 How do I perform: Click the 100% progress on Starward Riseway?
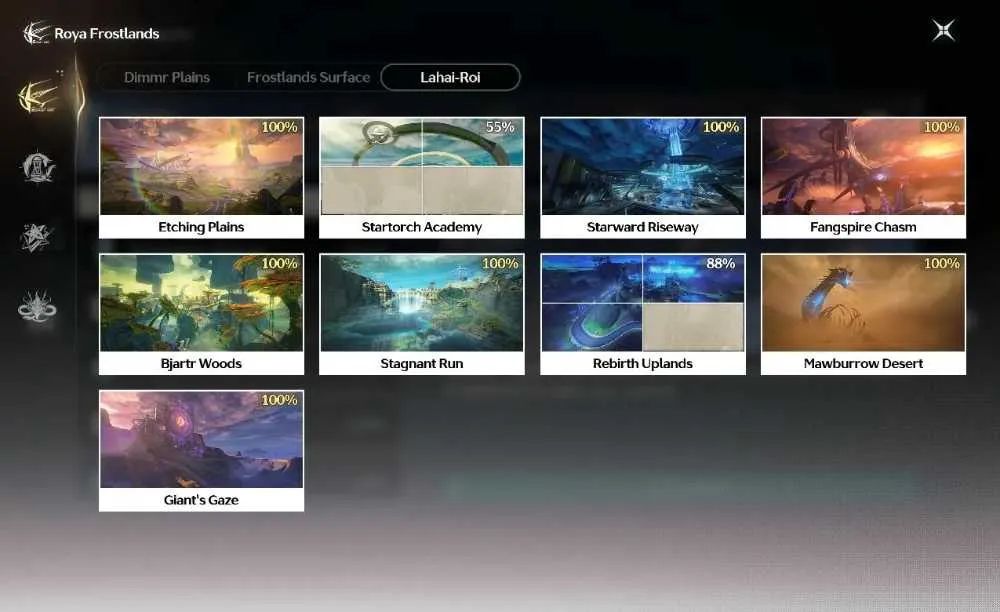pyautogui.click(x=721, y=127)
